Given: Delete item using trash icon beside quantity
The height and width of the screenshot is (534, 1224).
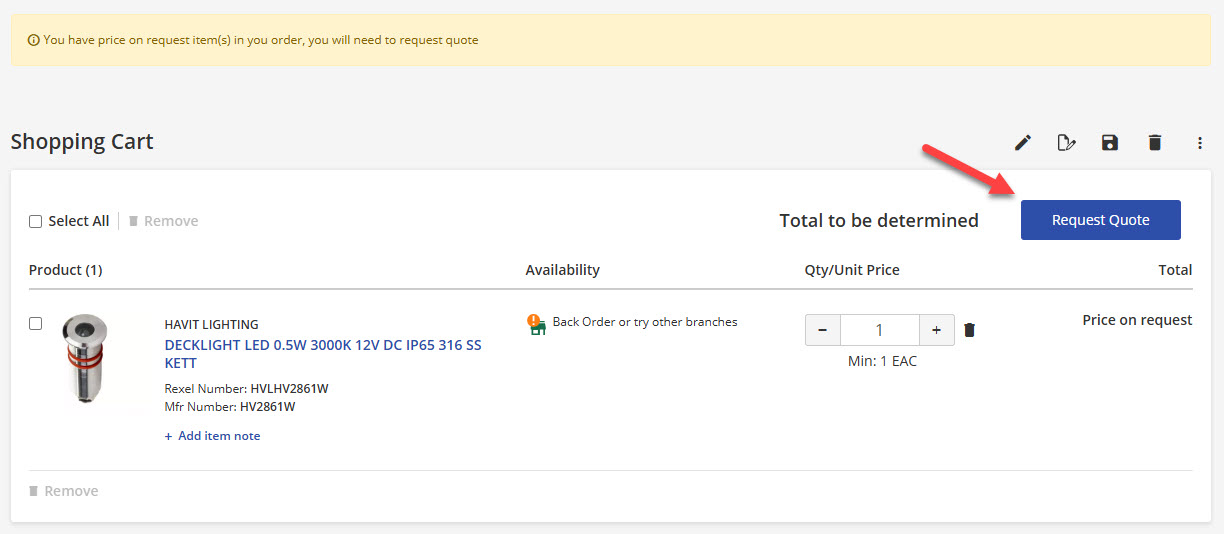Looking at the screenshot, I should pyautogui.click(x=969, y=330).
